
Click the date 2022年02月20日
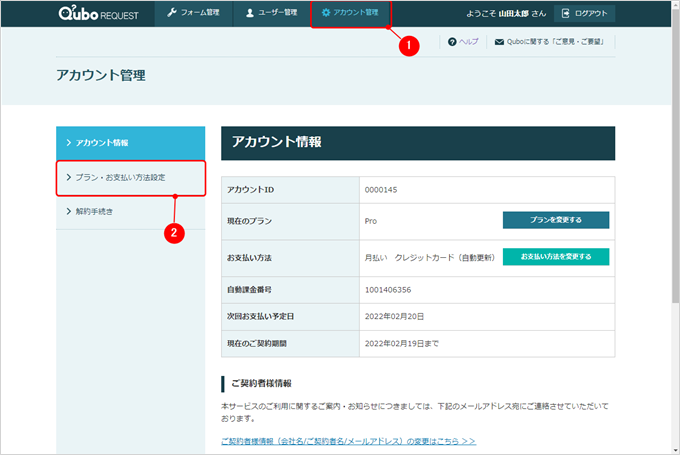(394, 317)
